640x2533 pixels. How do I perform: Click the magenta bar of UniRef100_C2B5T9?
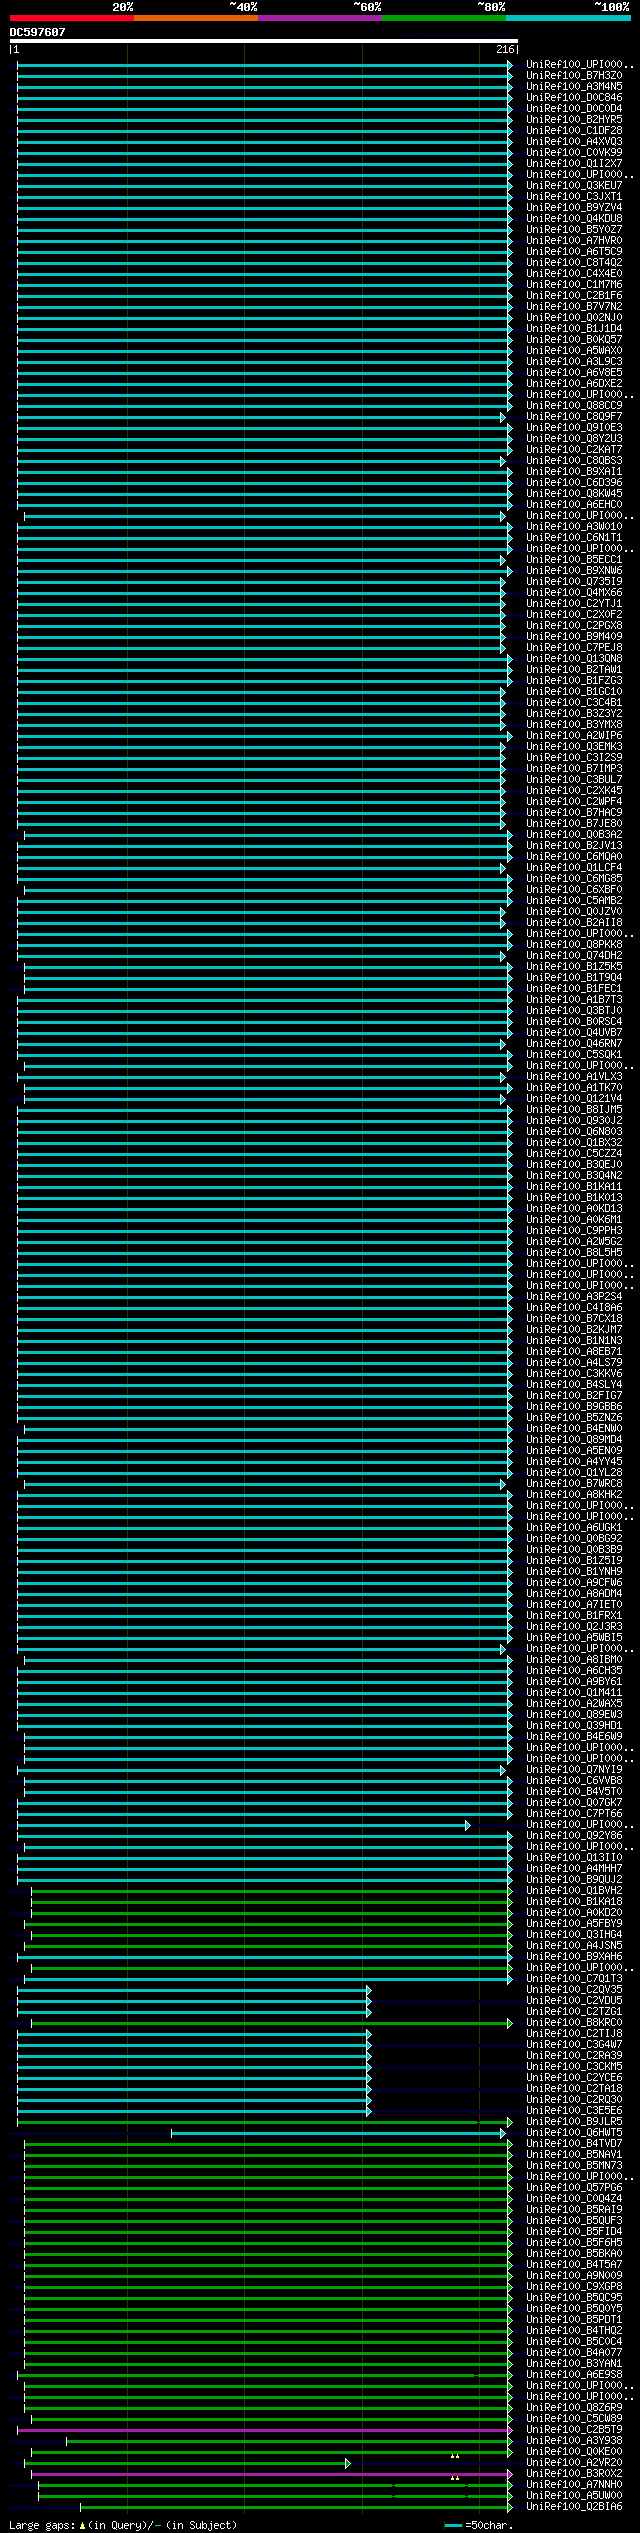click(264, 2430)
